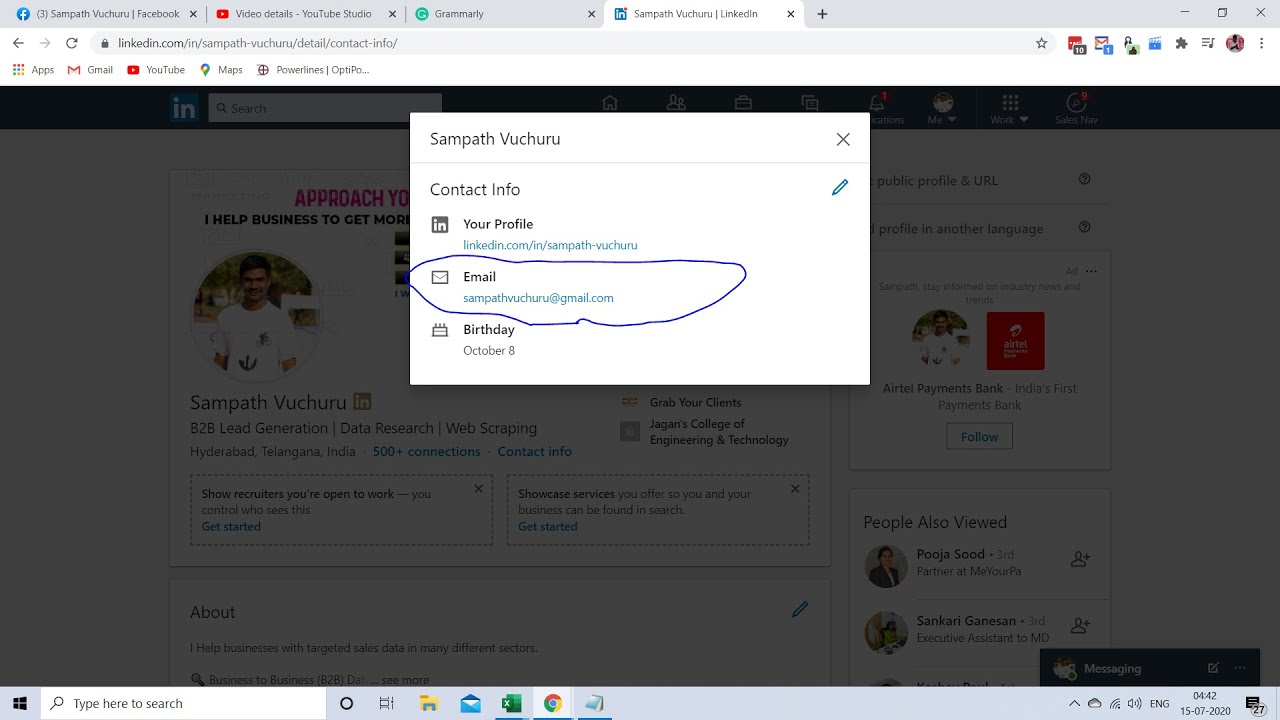Open the Powerlines OptiPo bookmark
The height and width of the screenshot is (720, 1280).
point(313,70)
